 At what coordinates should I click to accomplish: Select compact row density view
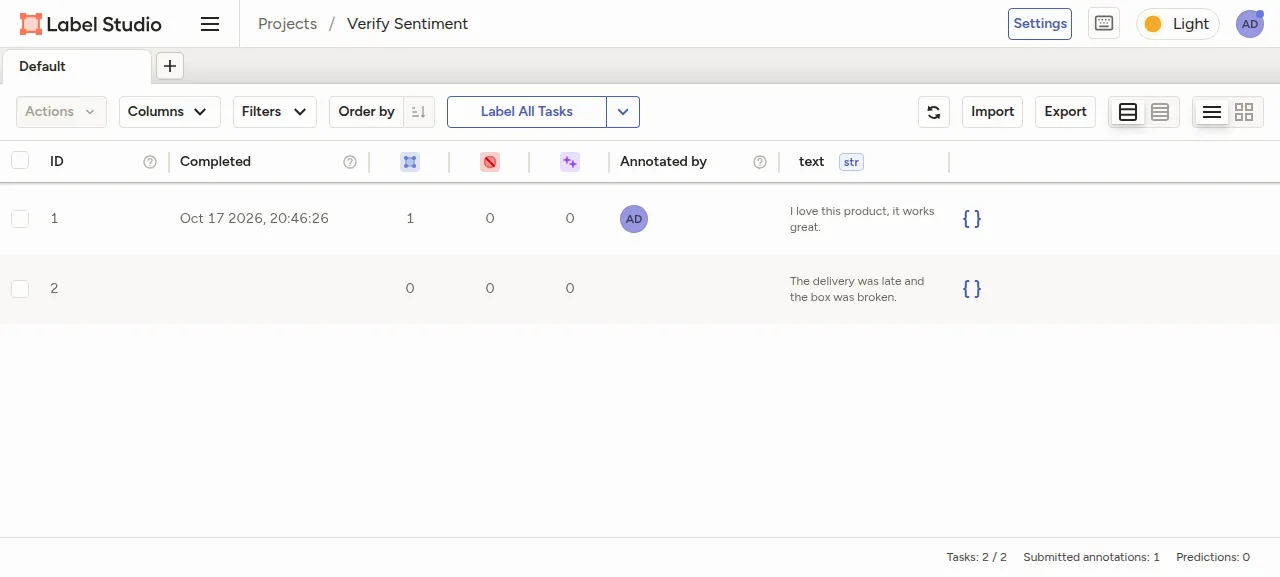(1160, 112)
